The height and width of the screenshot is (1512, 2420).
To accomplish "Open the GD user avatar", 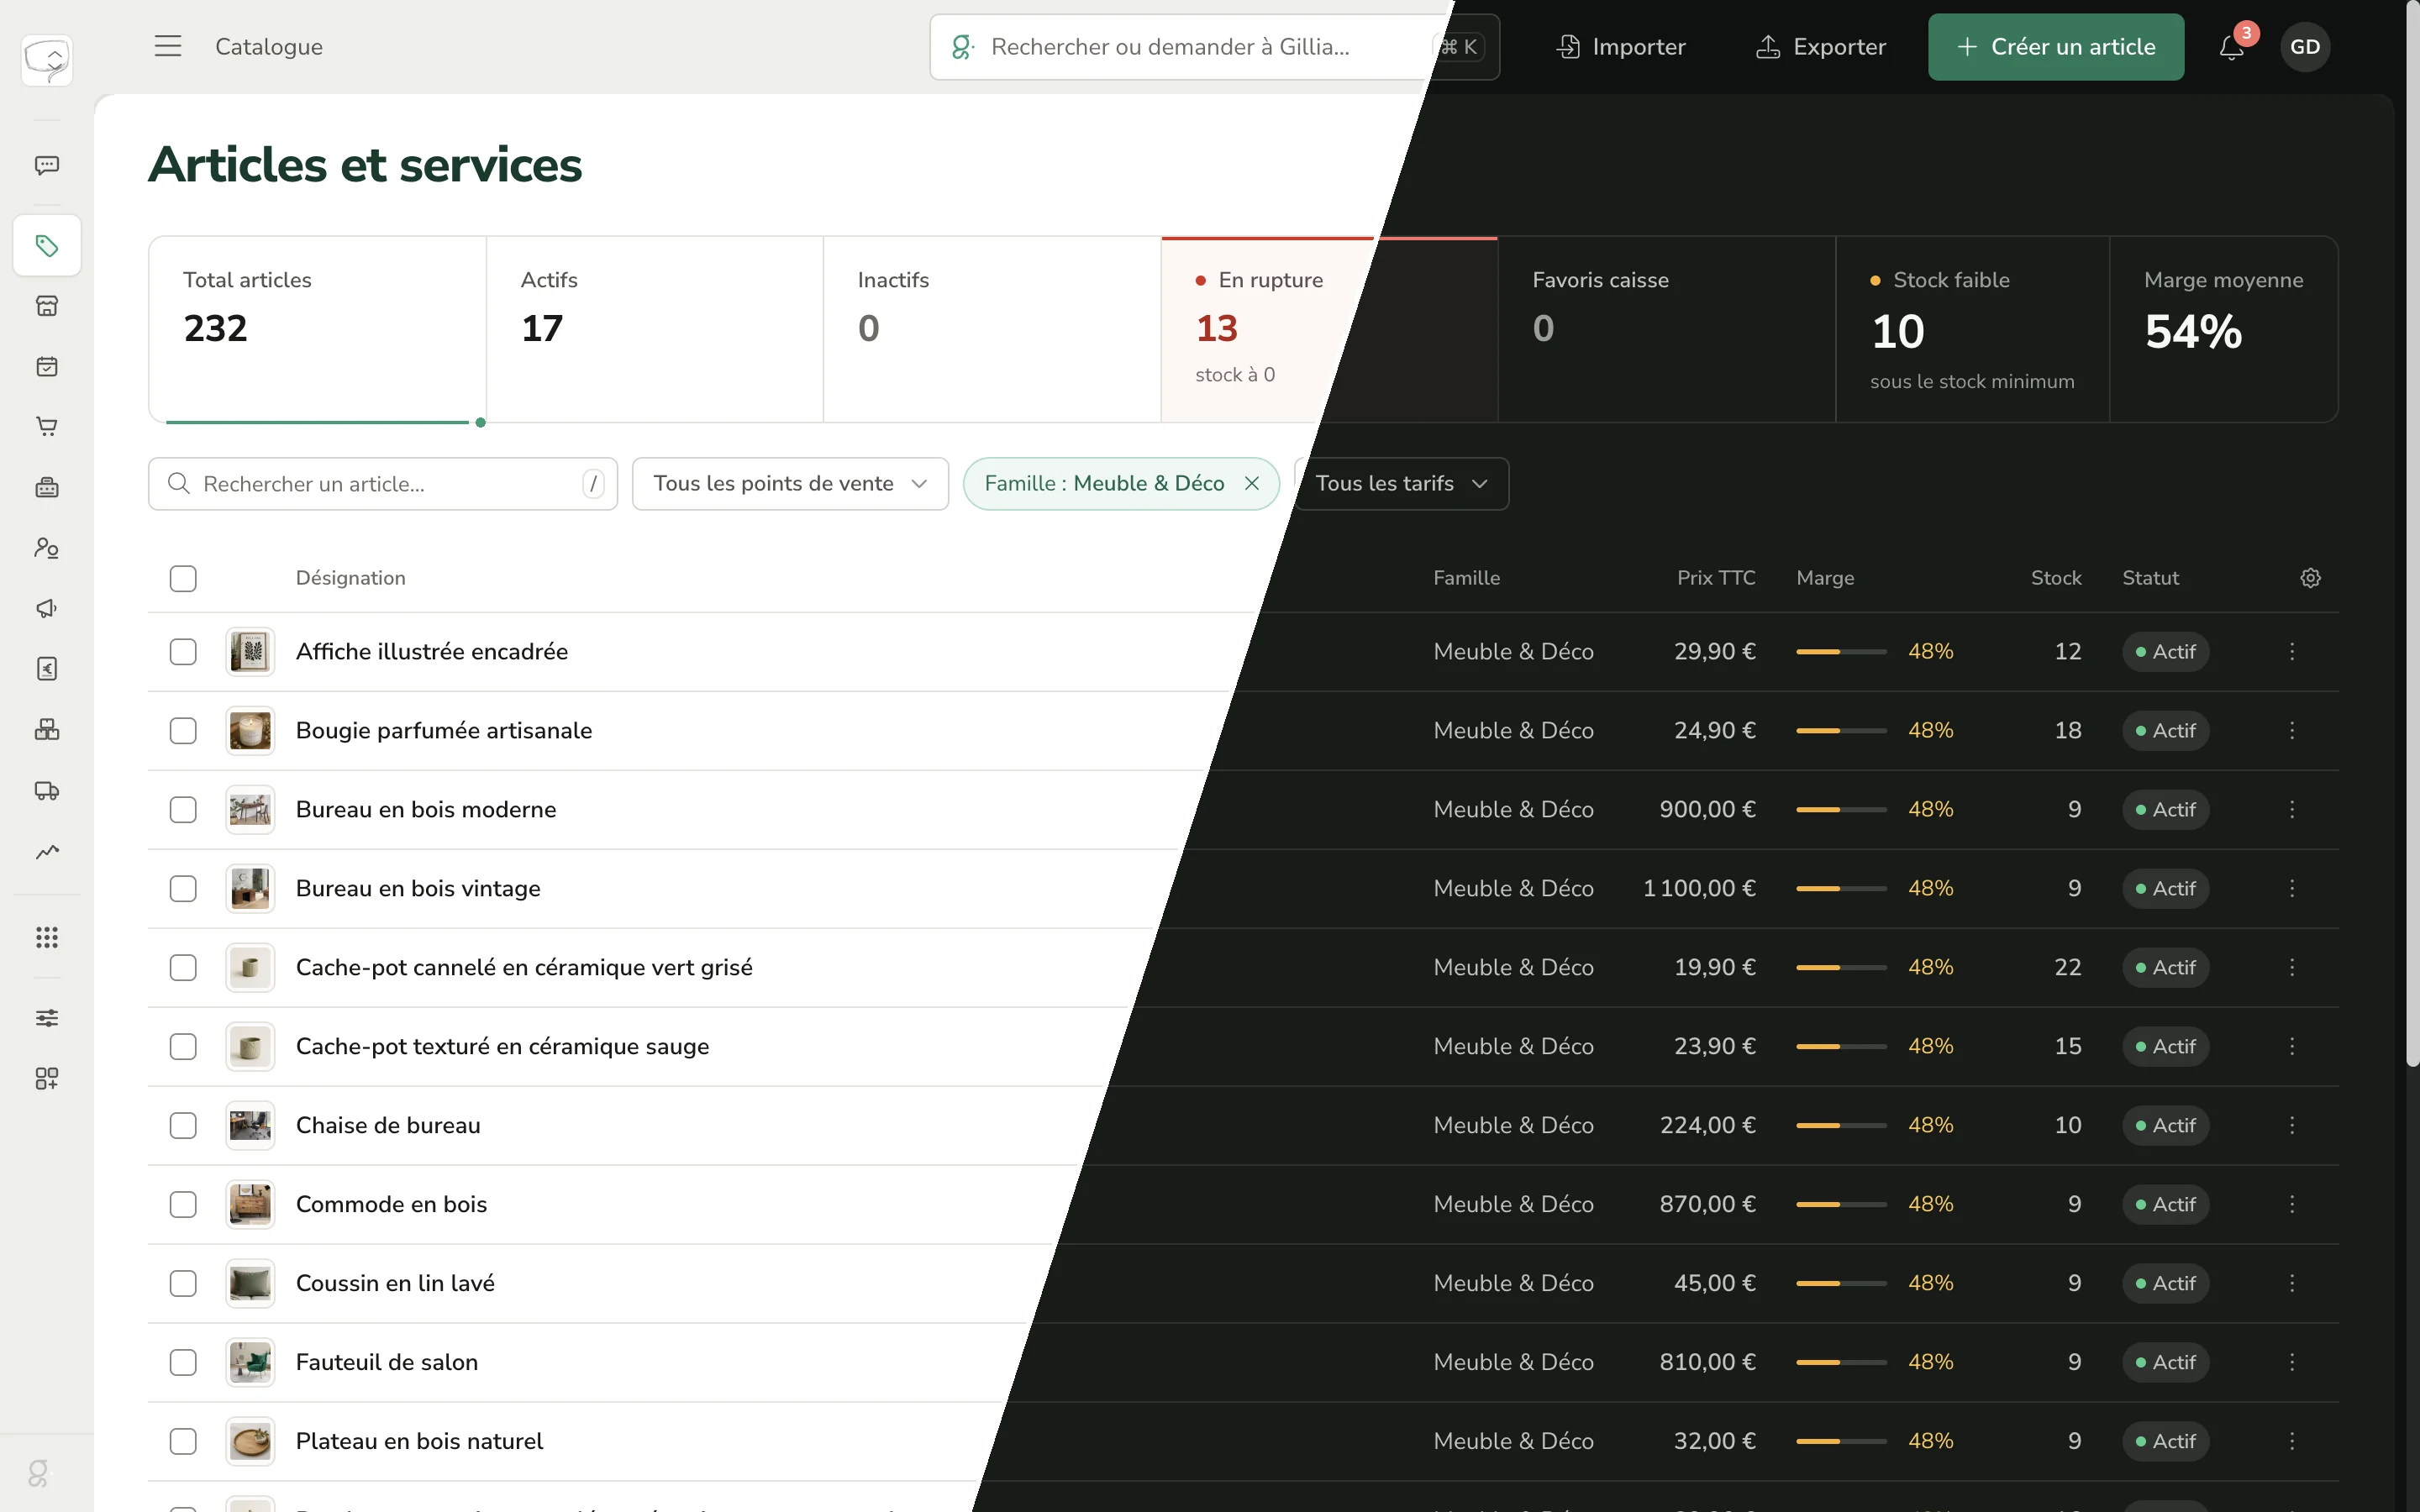I will pyautogui.click(x=2304, y=46).
